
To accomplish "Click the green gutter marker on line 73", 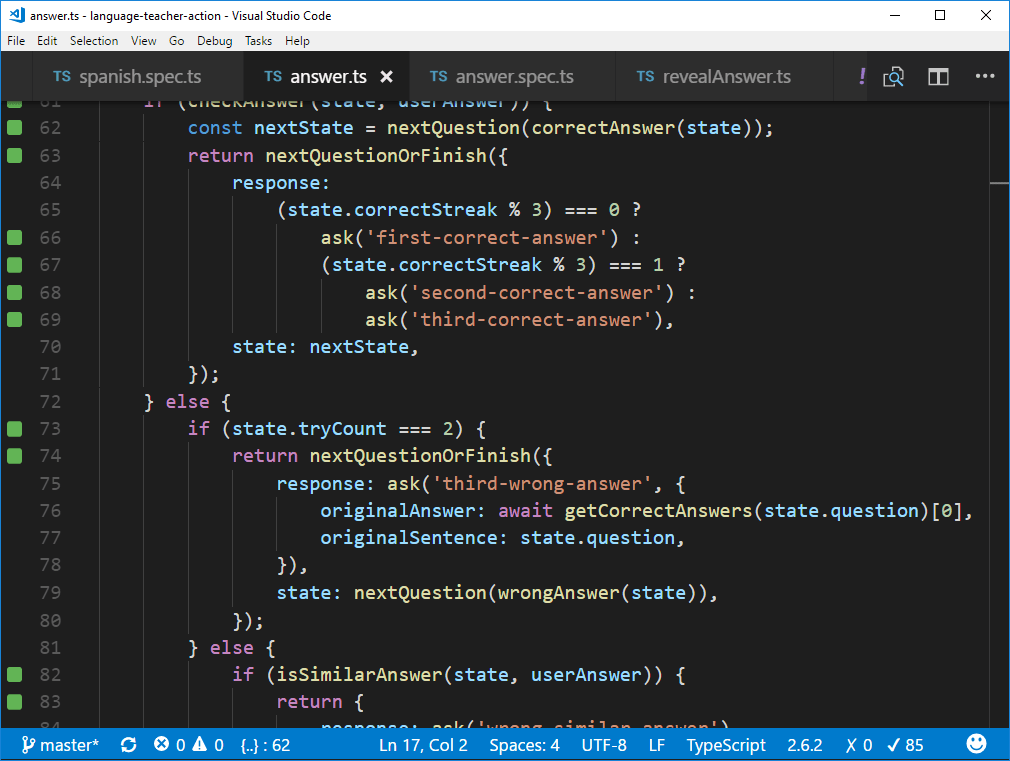I will (14, 429).
